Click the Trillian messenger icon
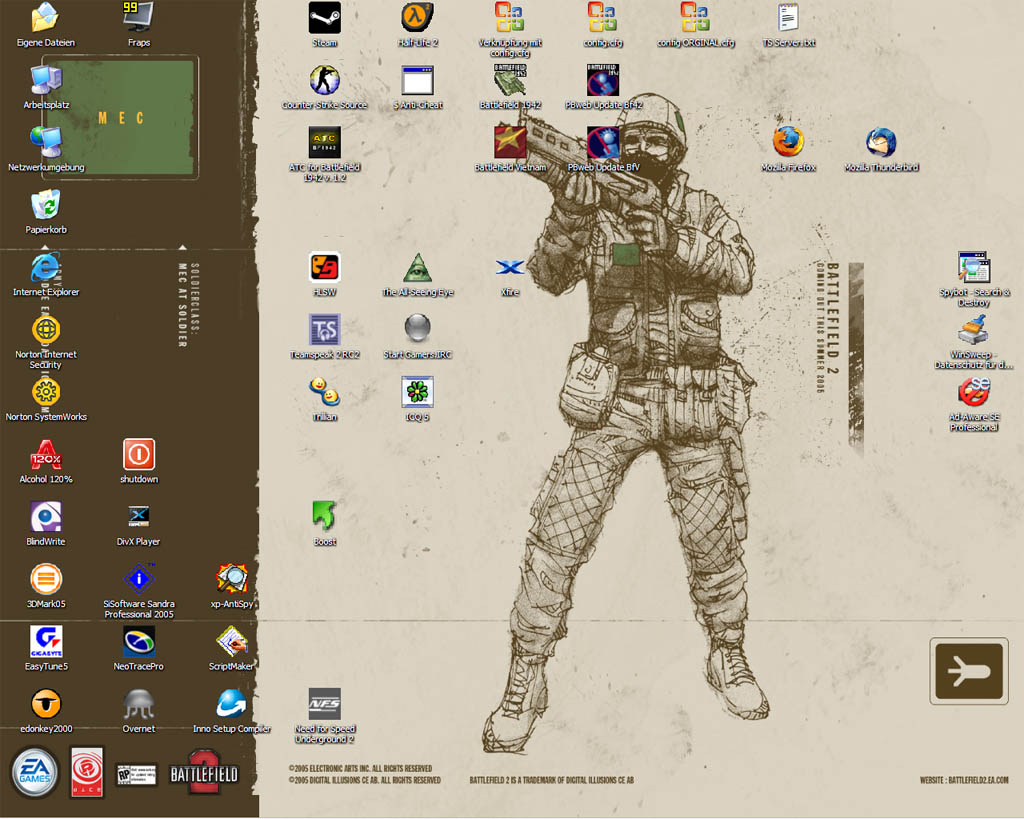Screen dimensions: 1024x819 coord(325,392)
